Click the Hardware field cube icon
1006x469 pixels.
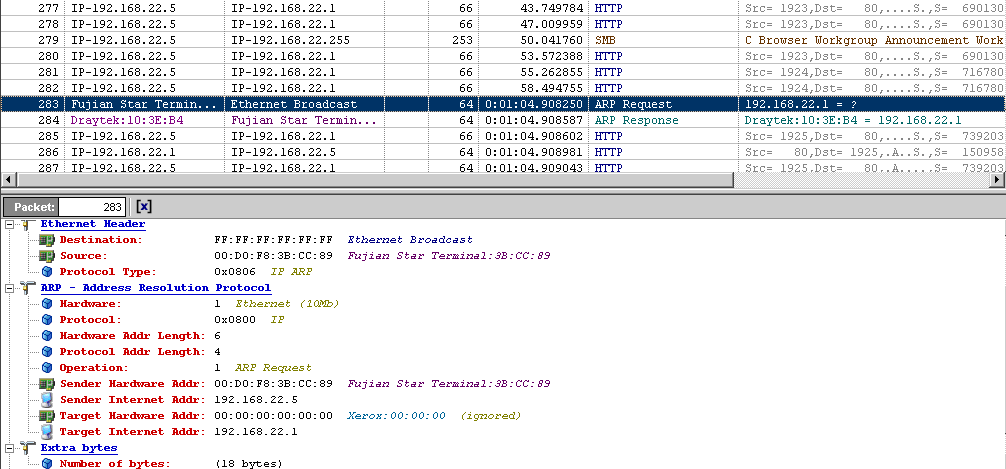[47, 304]
